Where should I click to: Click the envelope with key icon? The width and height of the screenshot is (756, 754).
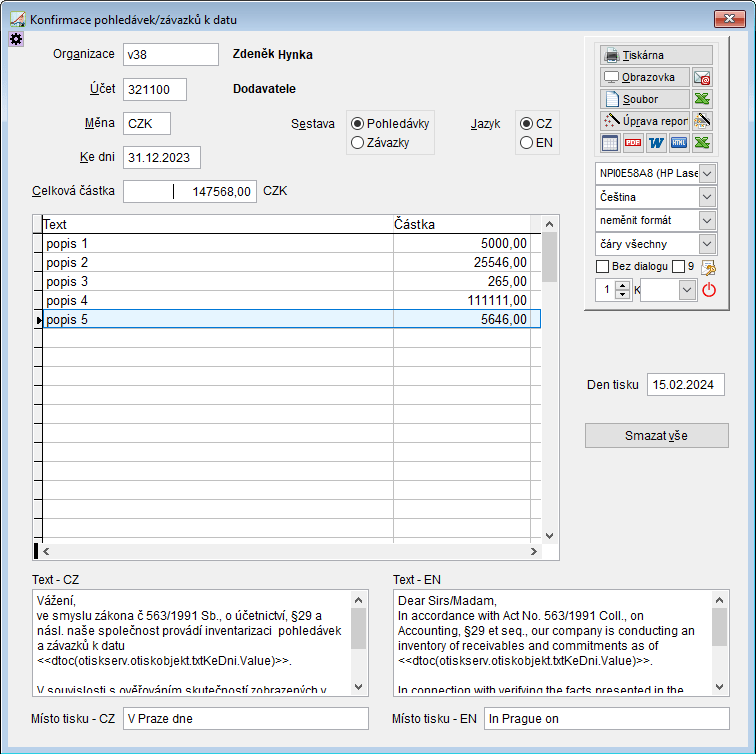pyautogui.click(x=708, y=268)
